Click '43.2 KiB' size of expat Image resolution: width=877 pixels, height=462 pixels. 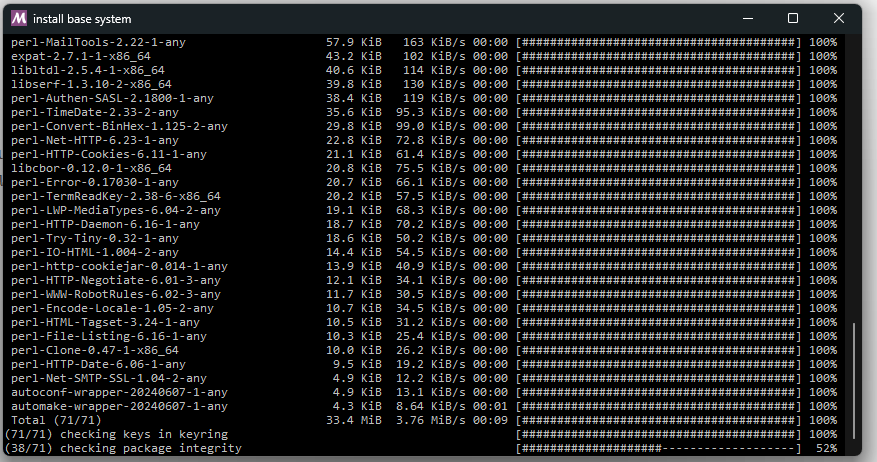[353, 56]
